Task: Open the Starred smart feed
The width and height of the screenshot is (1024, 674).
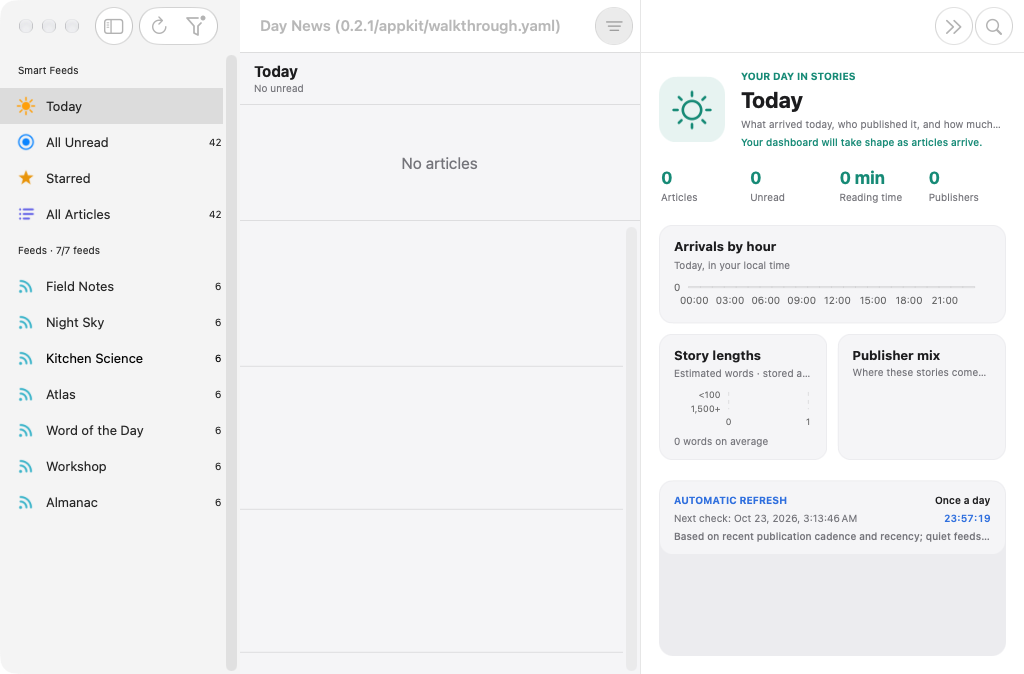Action: pos(112,178)
